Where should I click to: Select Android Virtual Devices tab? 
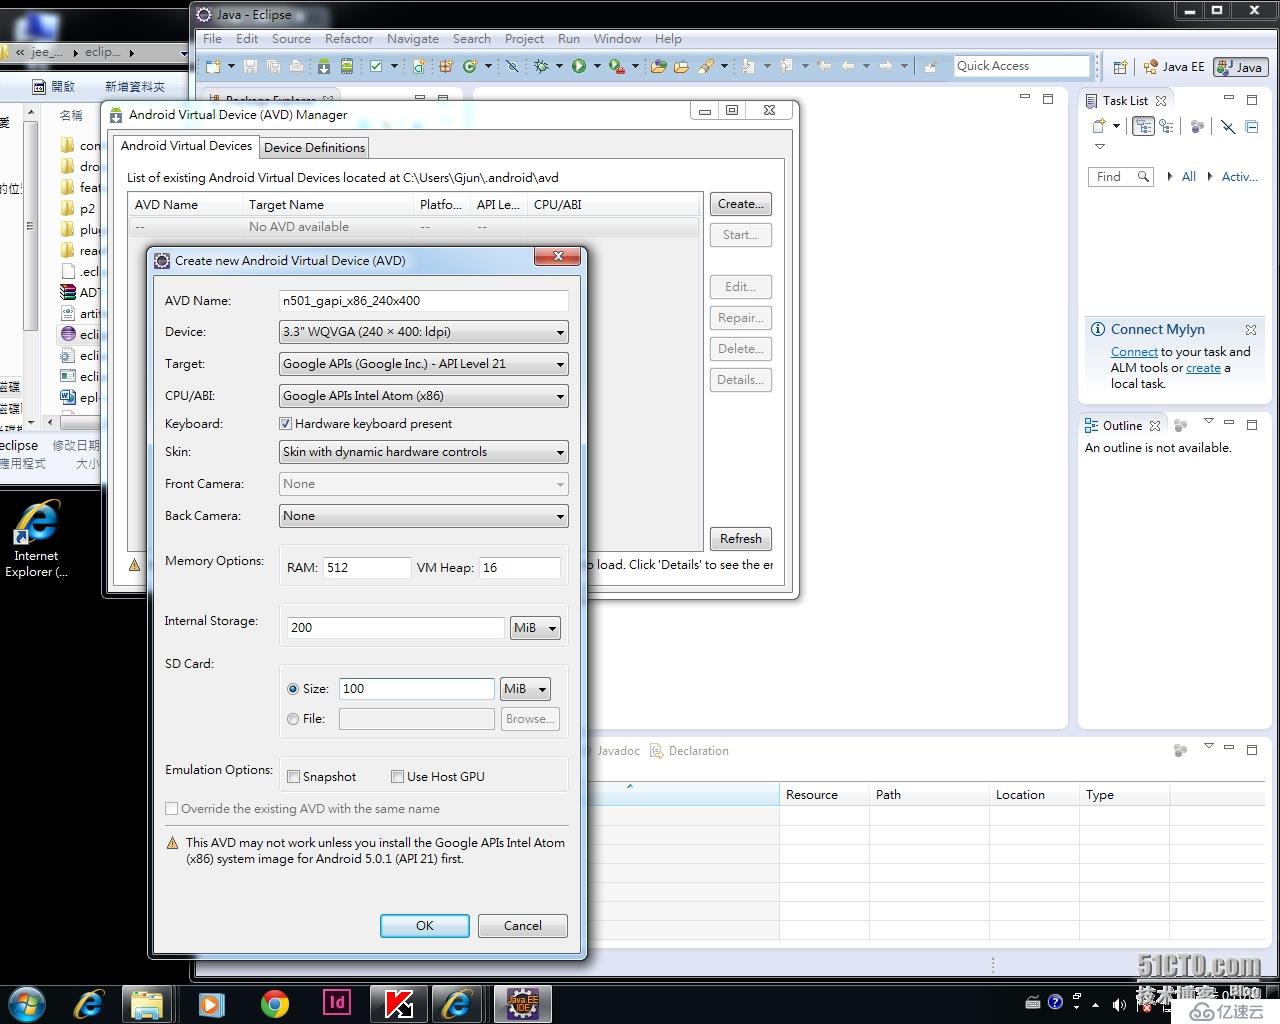(186, 146)
